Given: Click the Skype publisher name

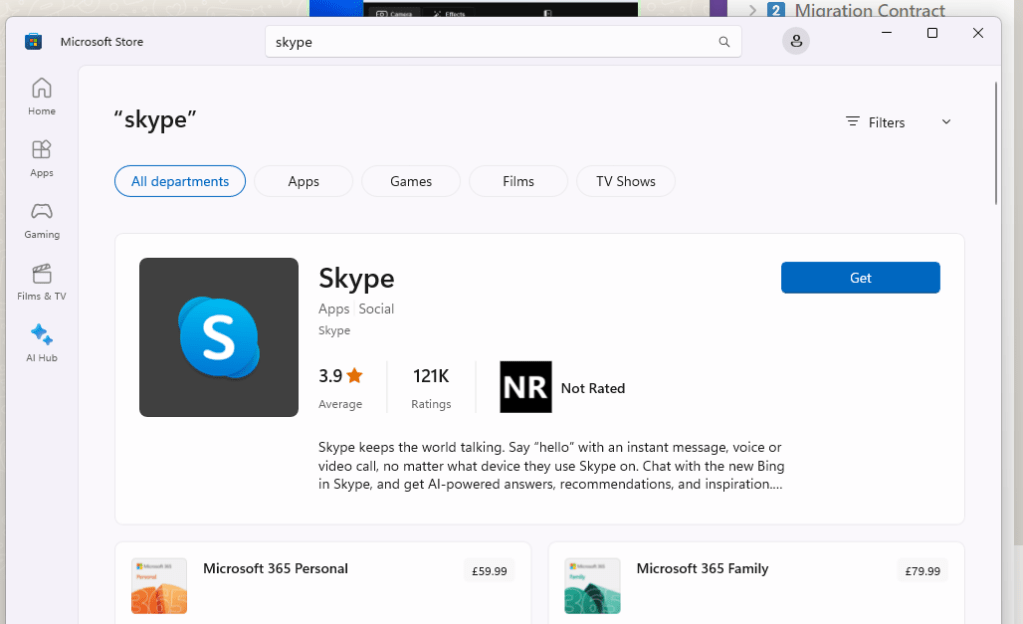Looking at the screenshot, I should click(x=334, y=330).
